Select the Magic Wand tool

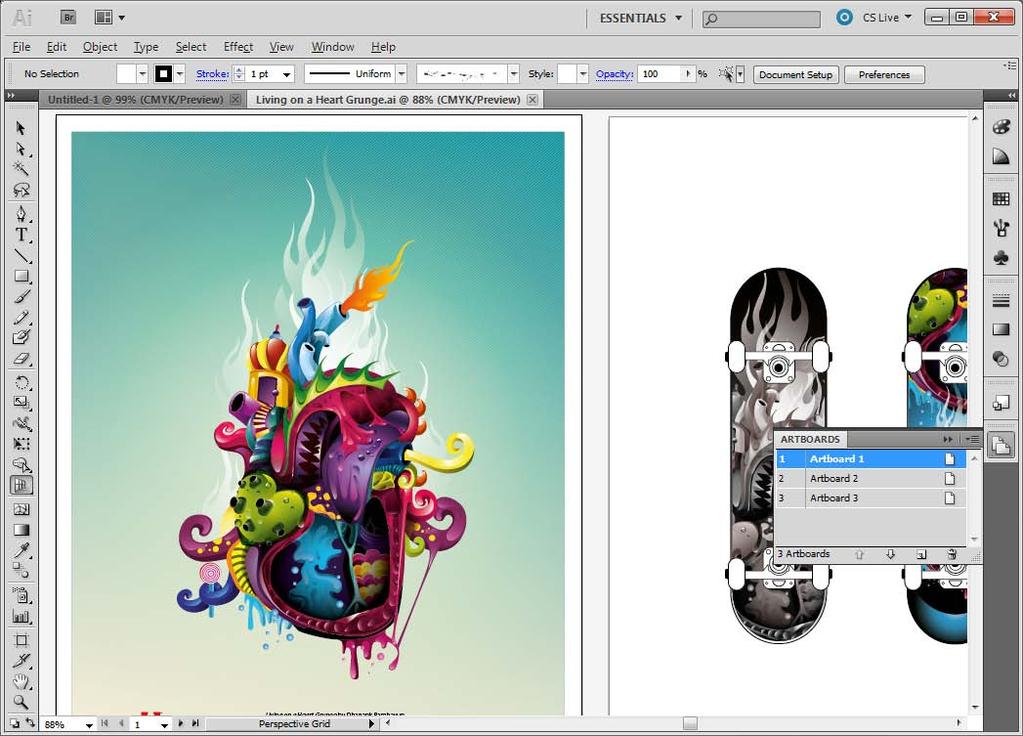21,169
